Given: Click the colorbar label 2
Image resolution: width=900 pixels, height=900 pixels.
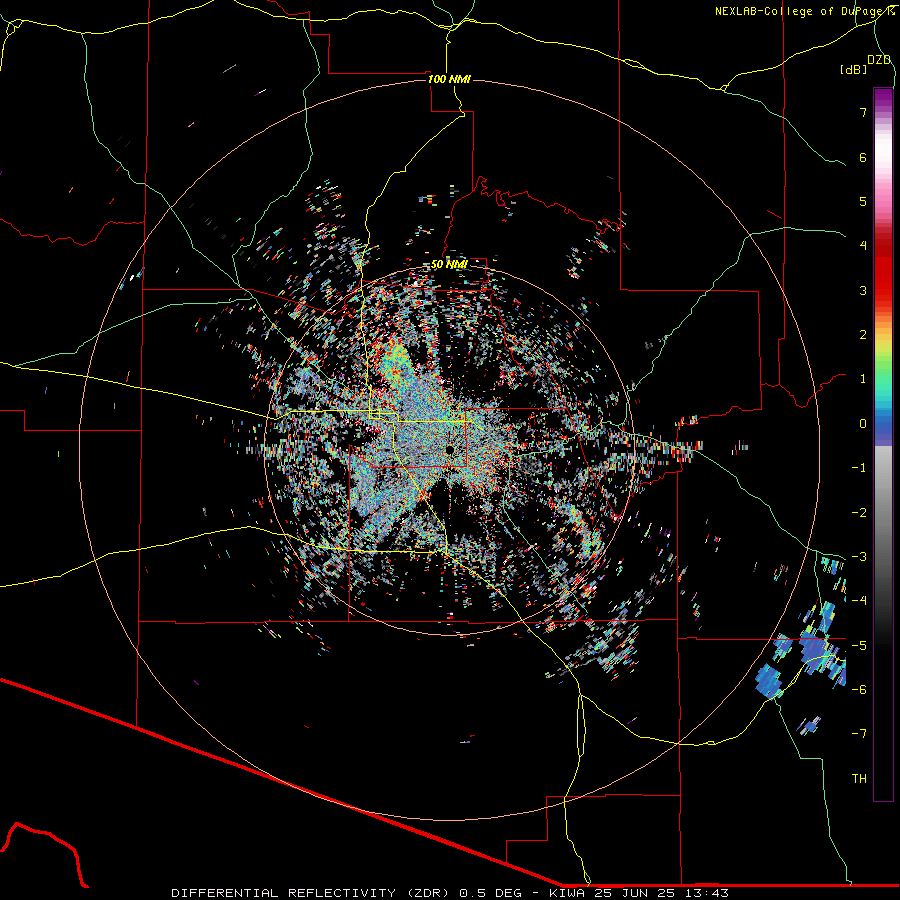Looking at the screenshot, I should point(863,335).
